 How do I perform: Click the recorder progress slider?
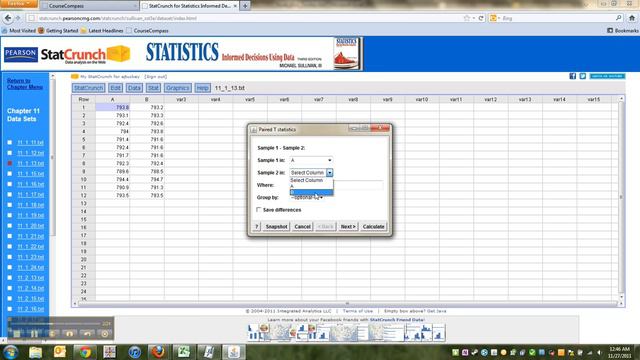(x=55, y=324)
